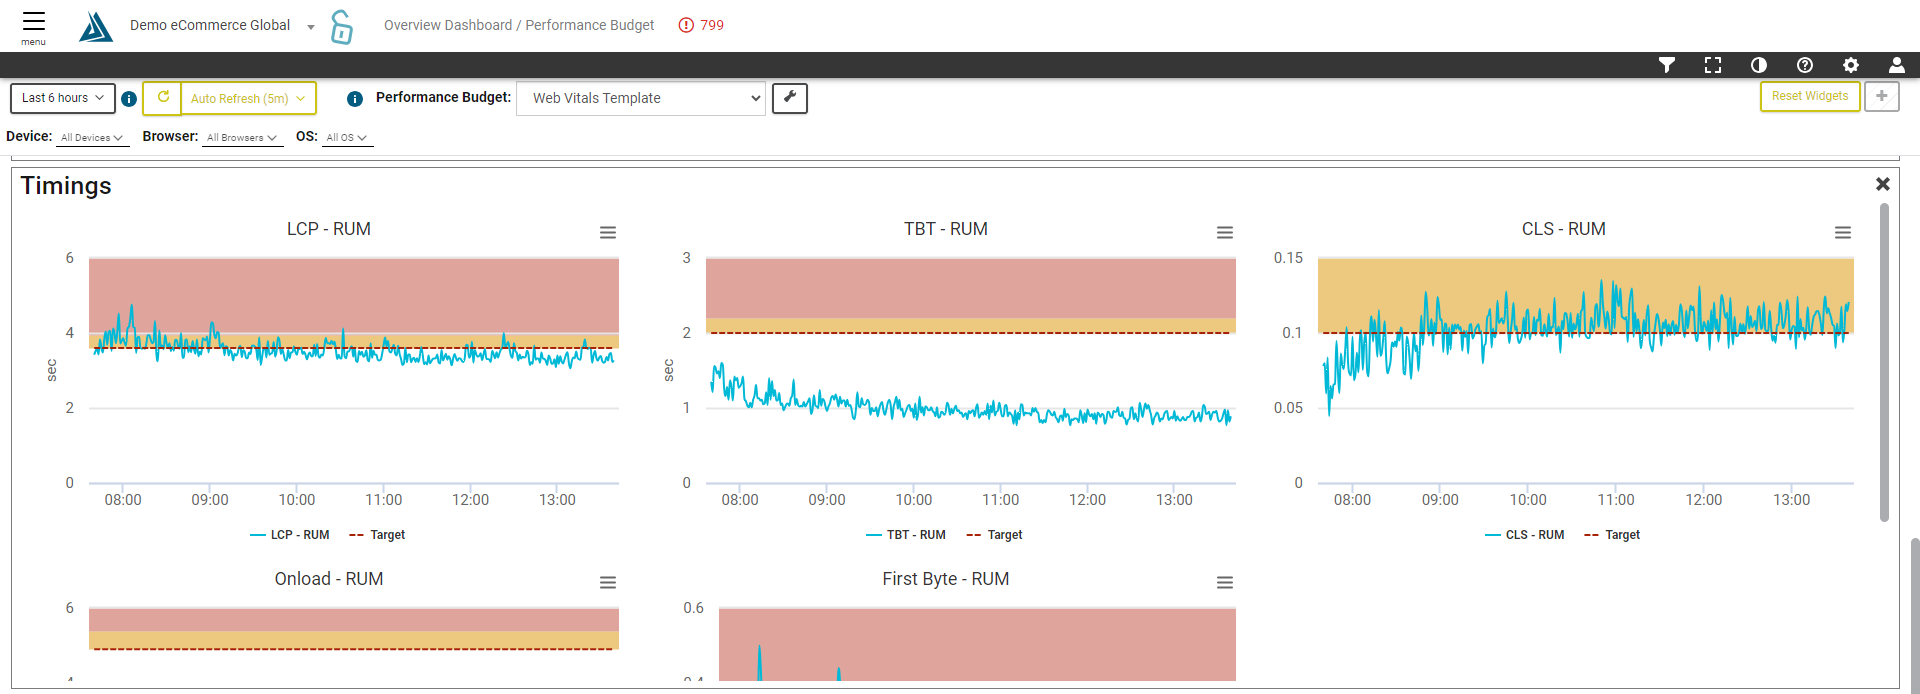Toggle Target legend in TBT chart
Viewport: 1920px width, 694px height.
(994, 535)
